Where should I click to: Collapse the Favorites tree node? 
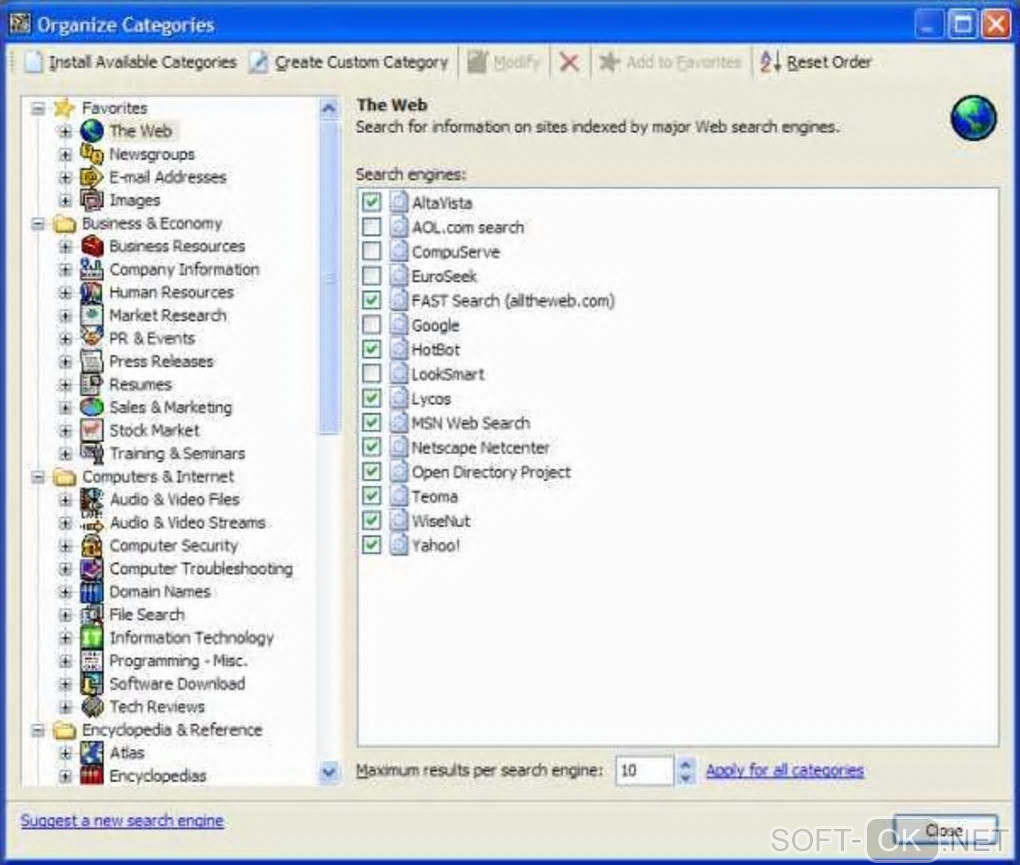39,108
